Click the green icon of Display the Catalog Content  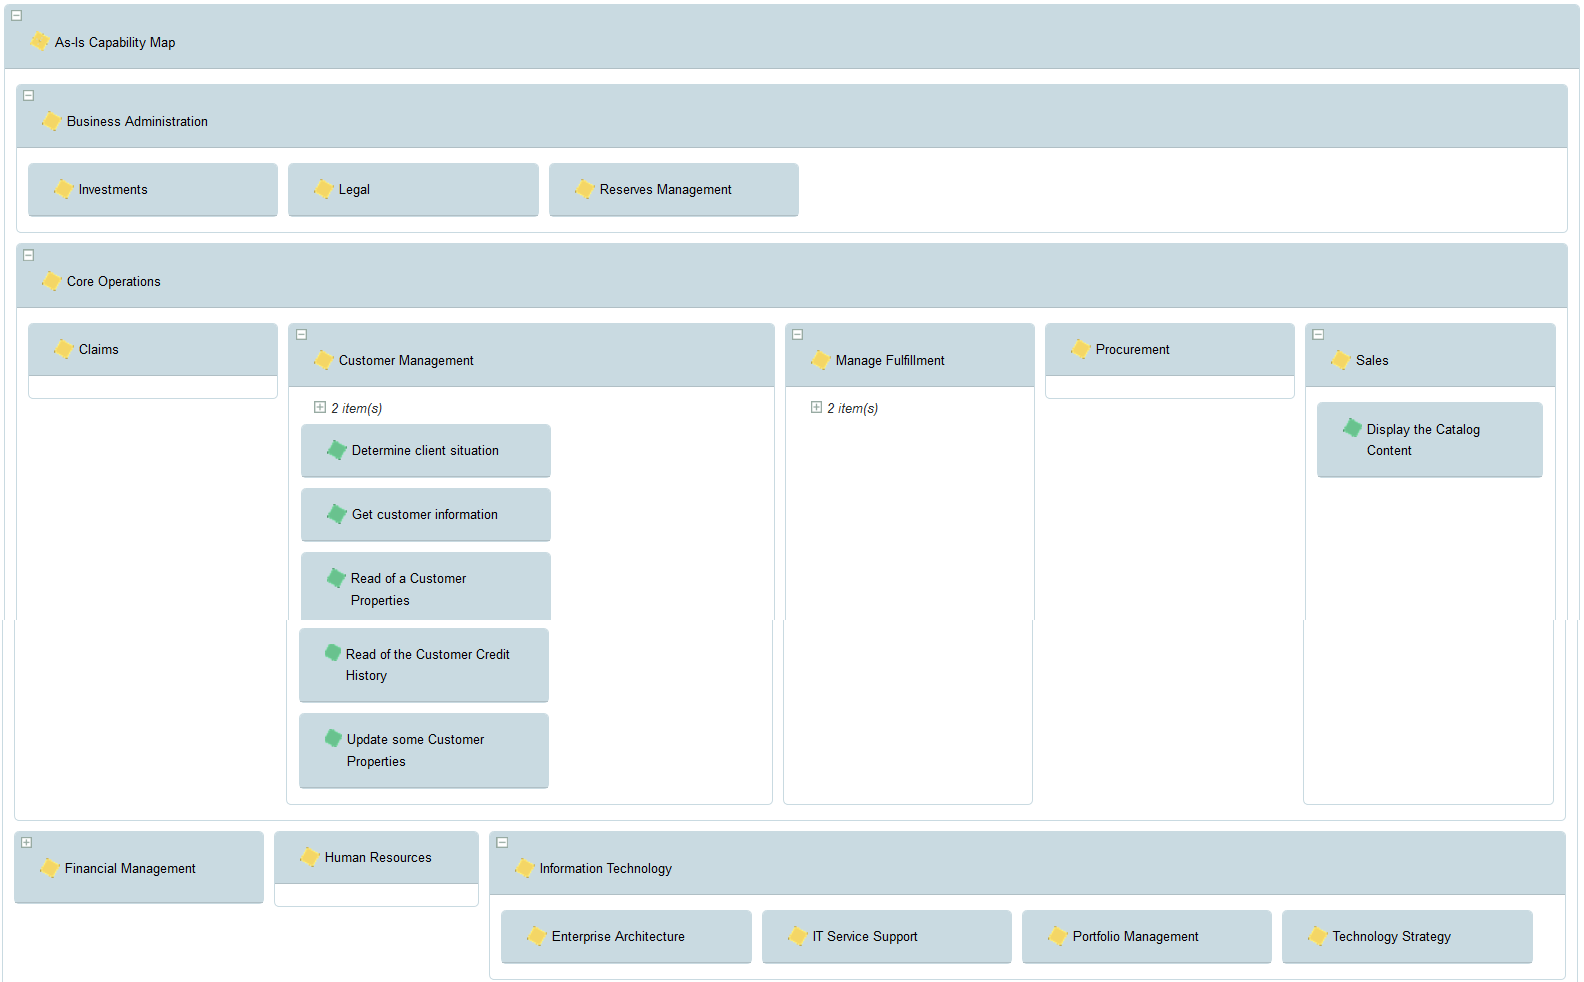pyautogui.click(x=1352, y=428)
